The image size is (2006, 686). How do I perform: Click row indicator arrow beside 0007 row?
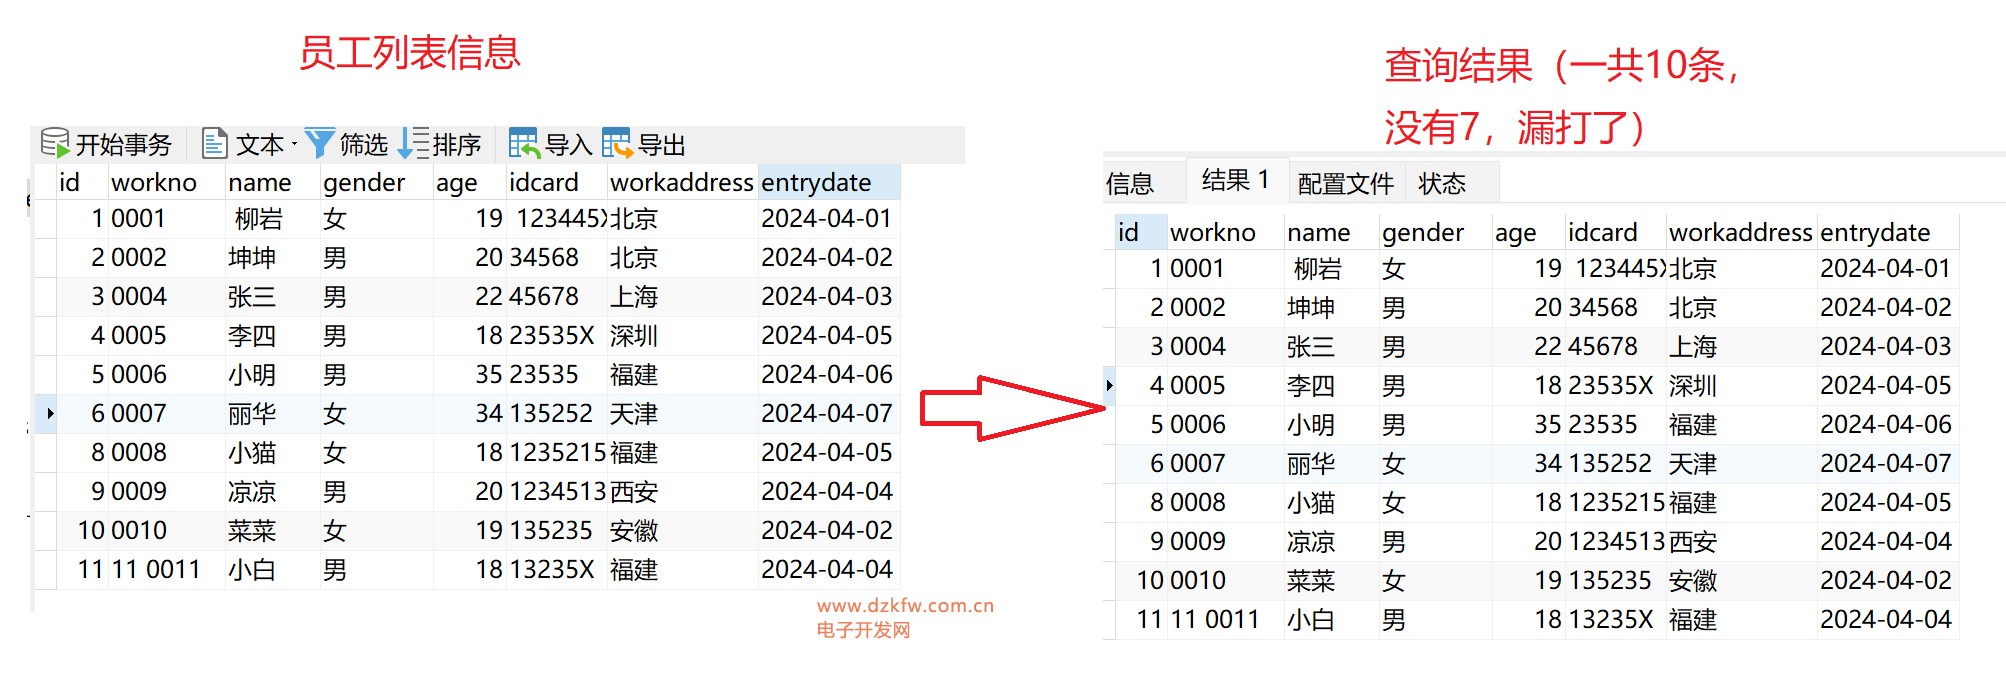(x=49, y=413)
